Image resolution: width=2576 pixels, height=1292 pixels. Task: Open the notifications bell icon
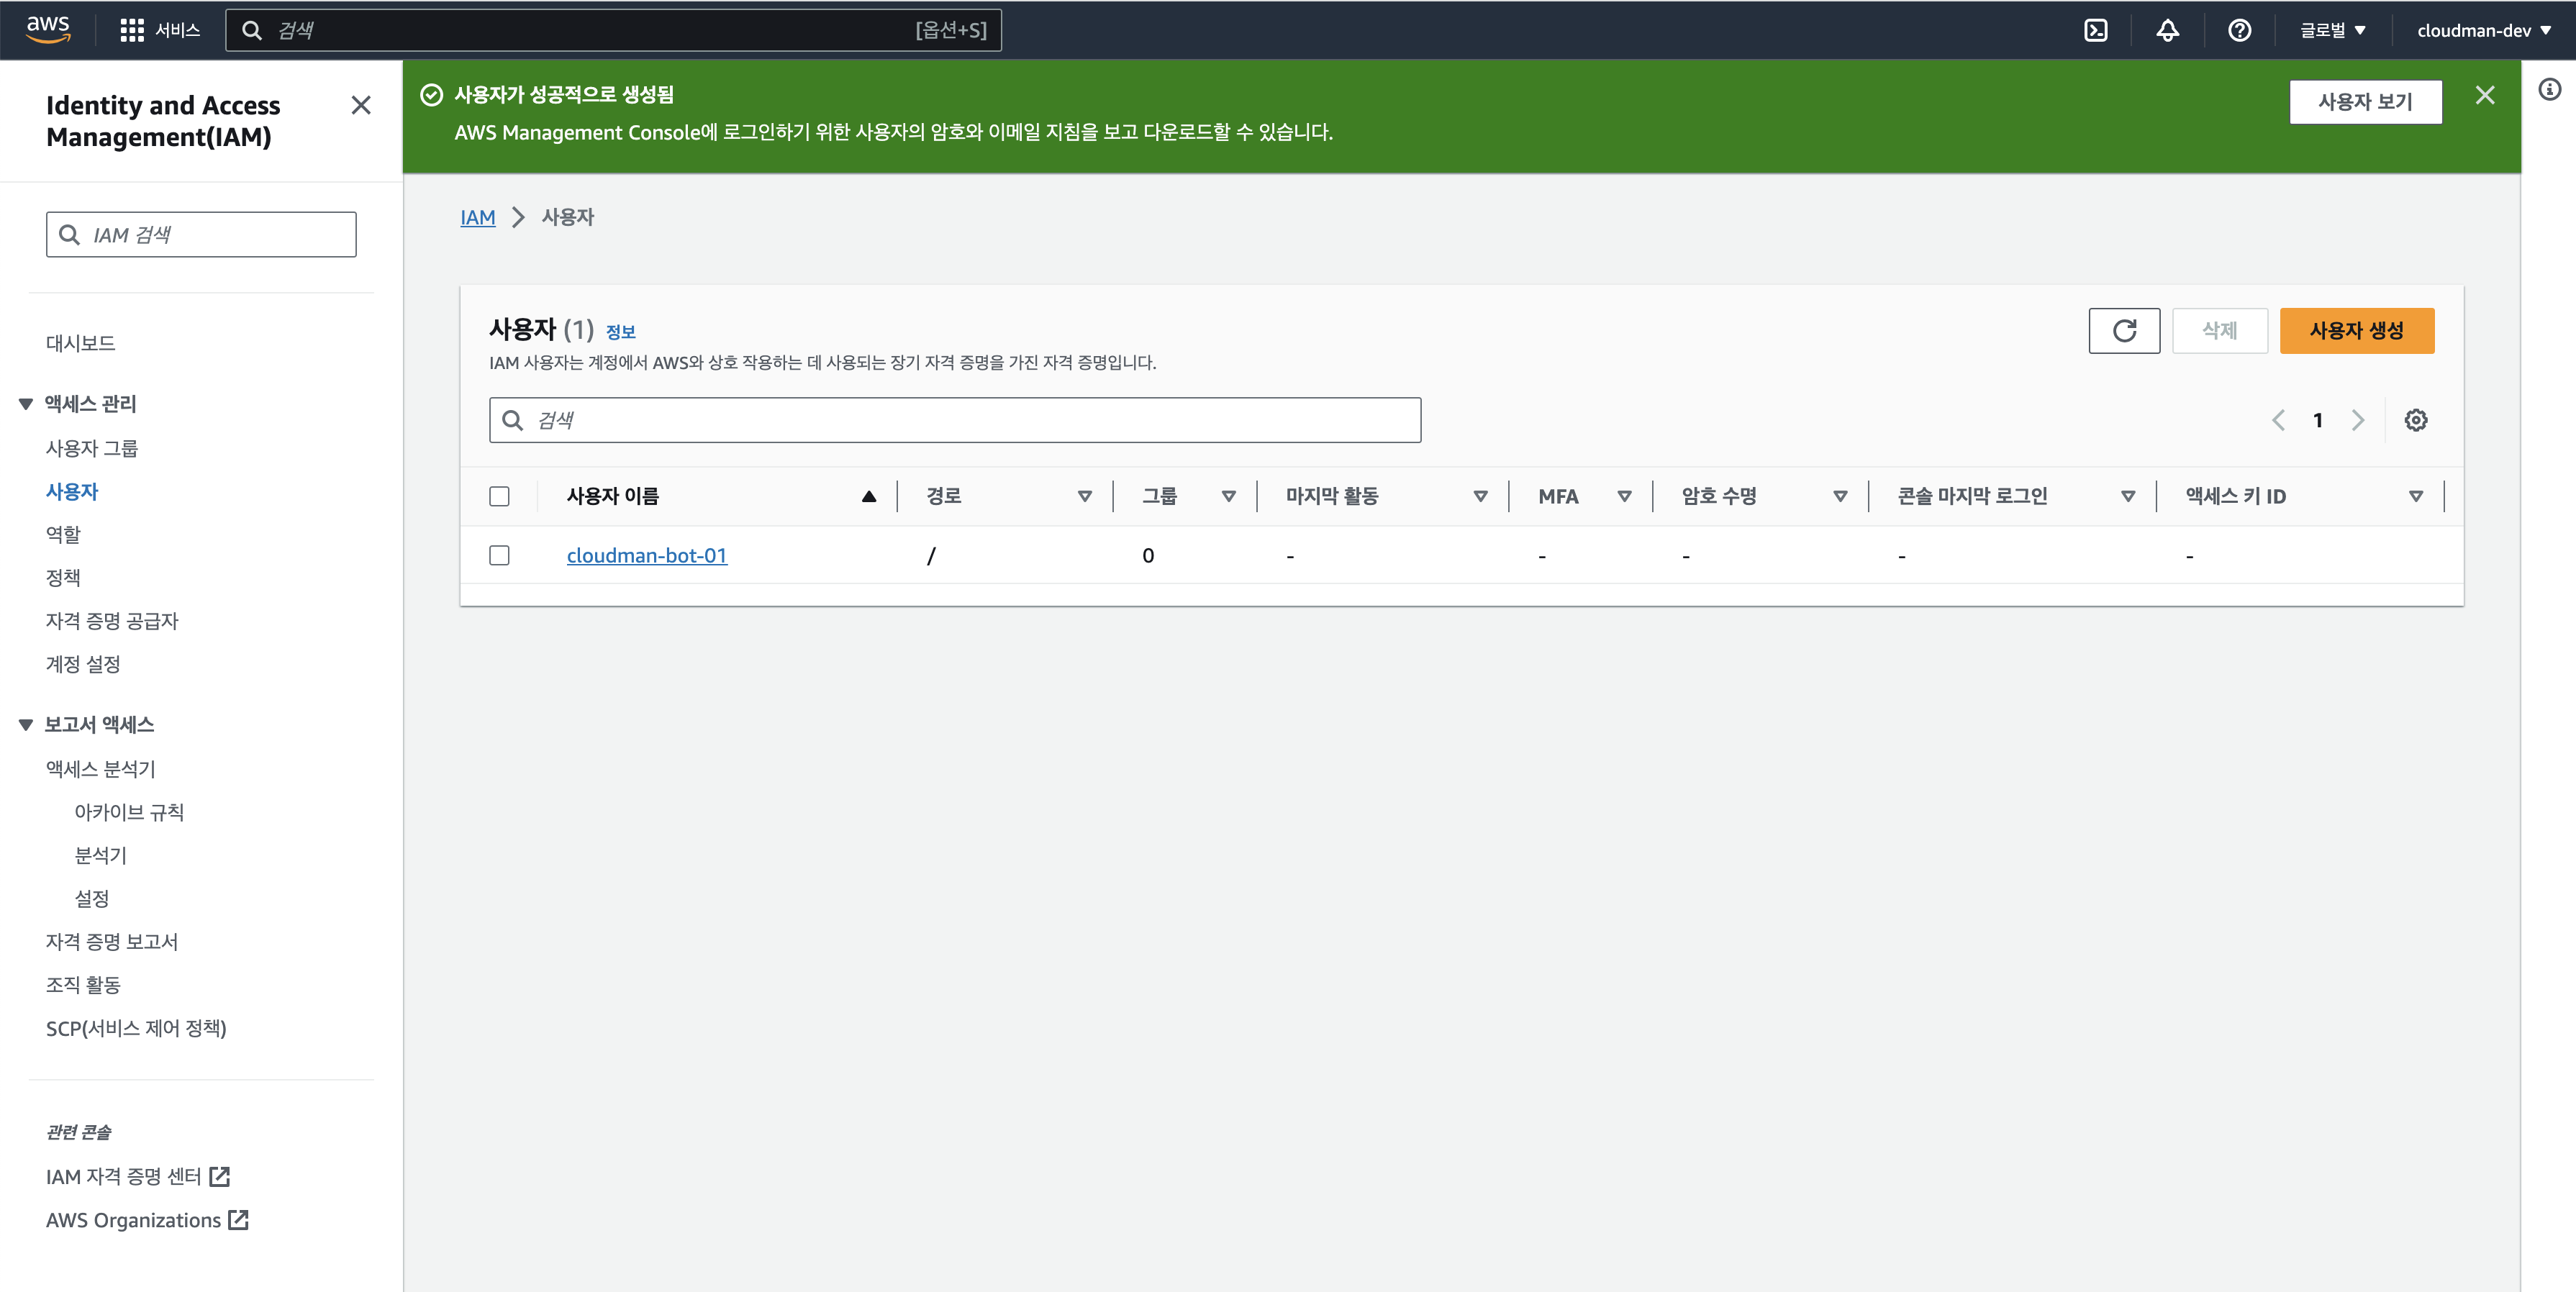coord(2167,30)
